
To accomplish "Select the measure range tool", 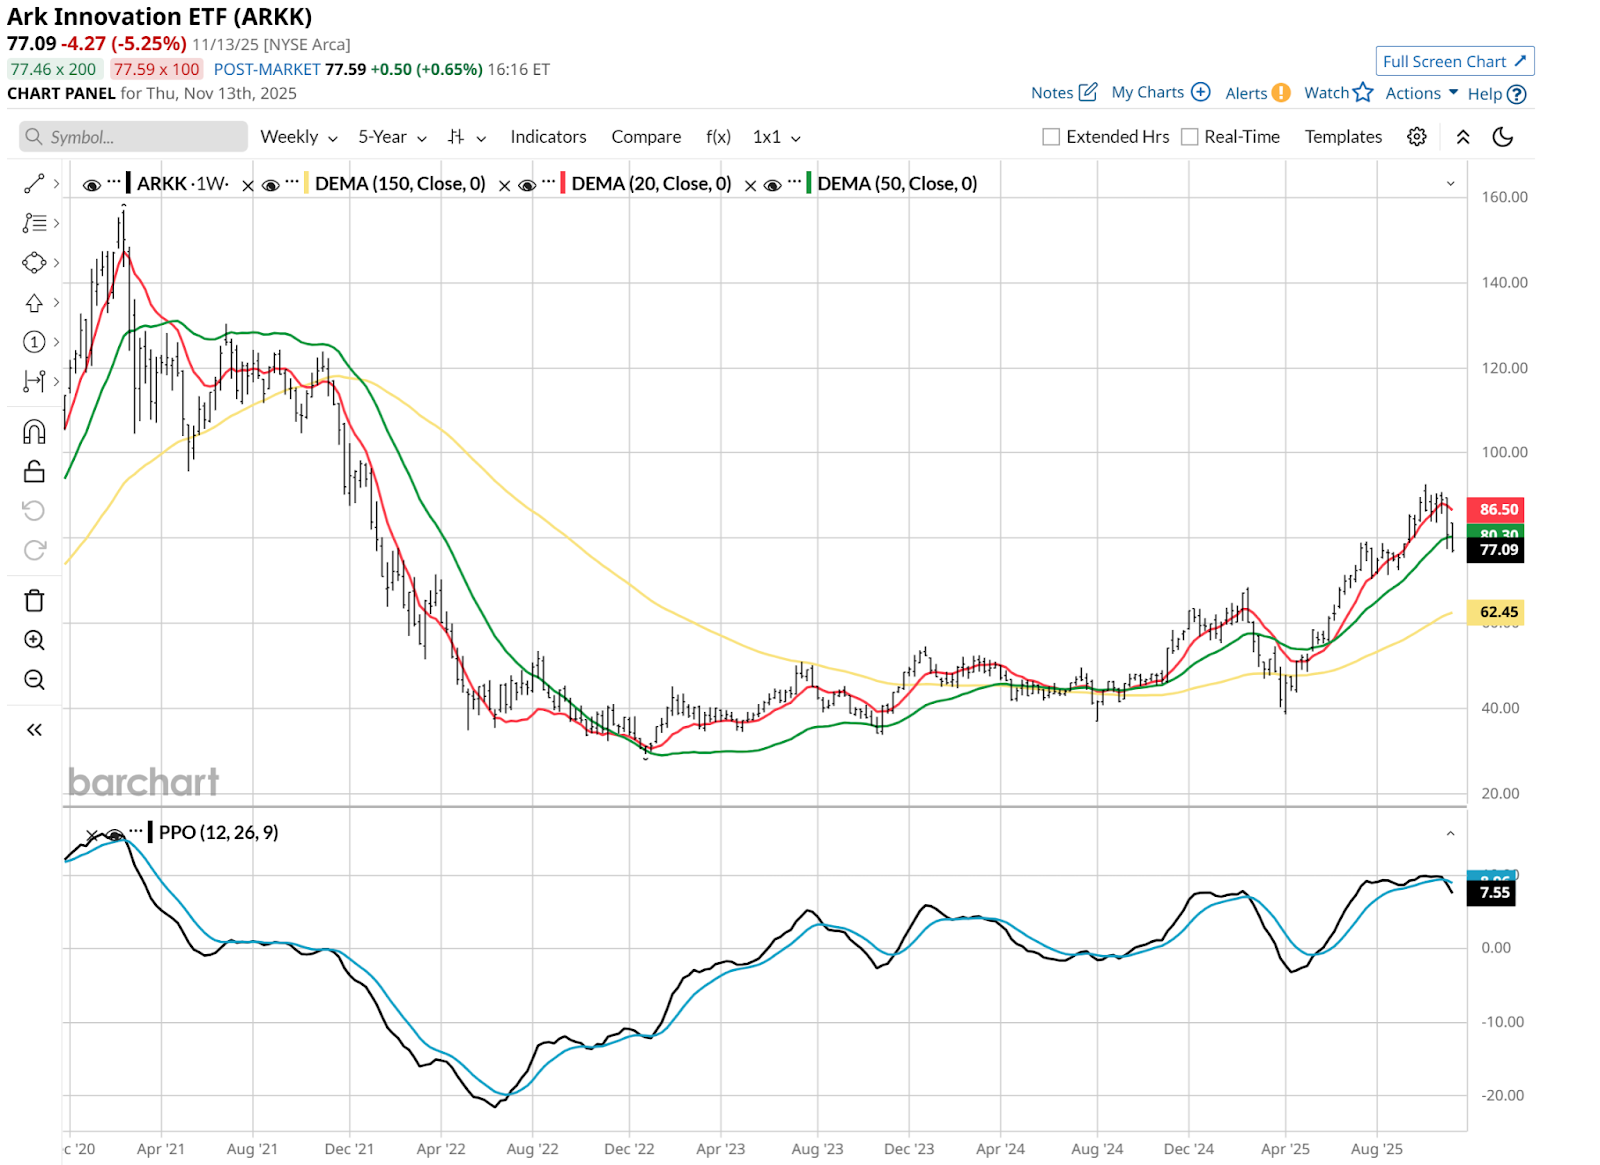I will [x=34, y=381].
